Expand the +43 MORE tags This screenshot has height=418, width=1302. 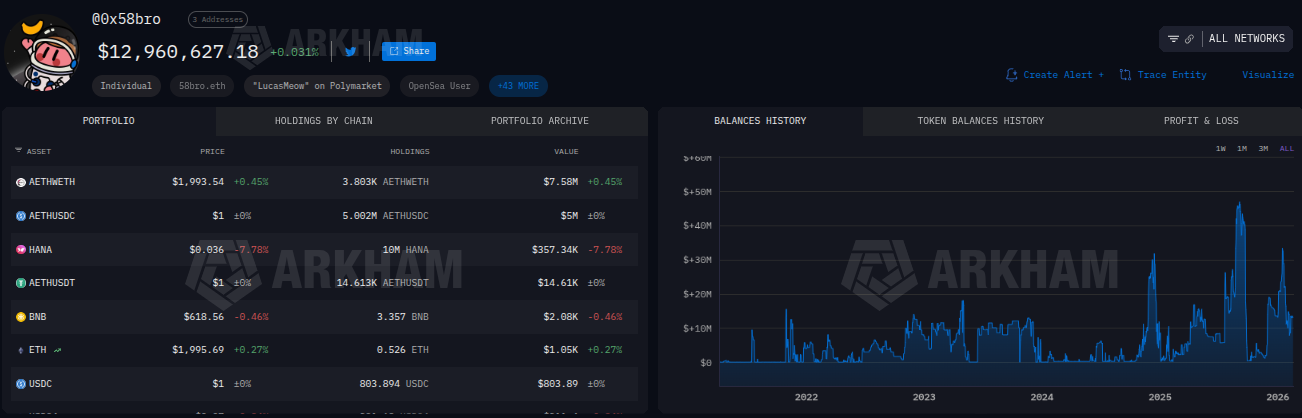[518, 86]
